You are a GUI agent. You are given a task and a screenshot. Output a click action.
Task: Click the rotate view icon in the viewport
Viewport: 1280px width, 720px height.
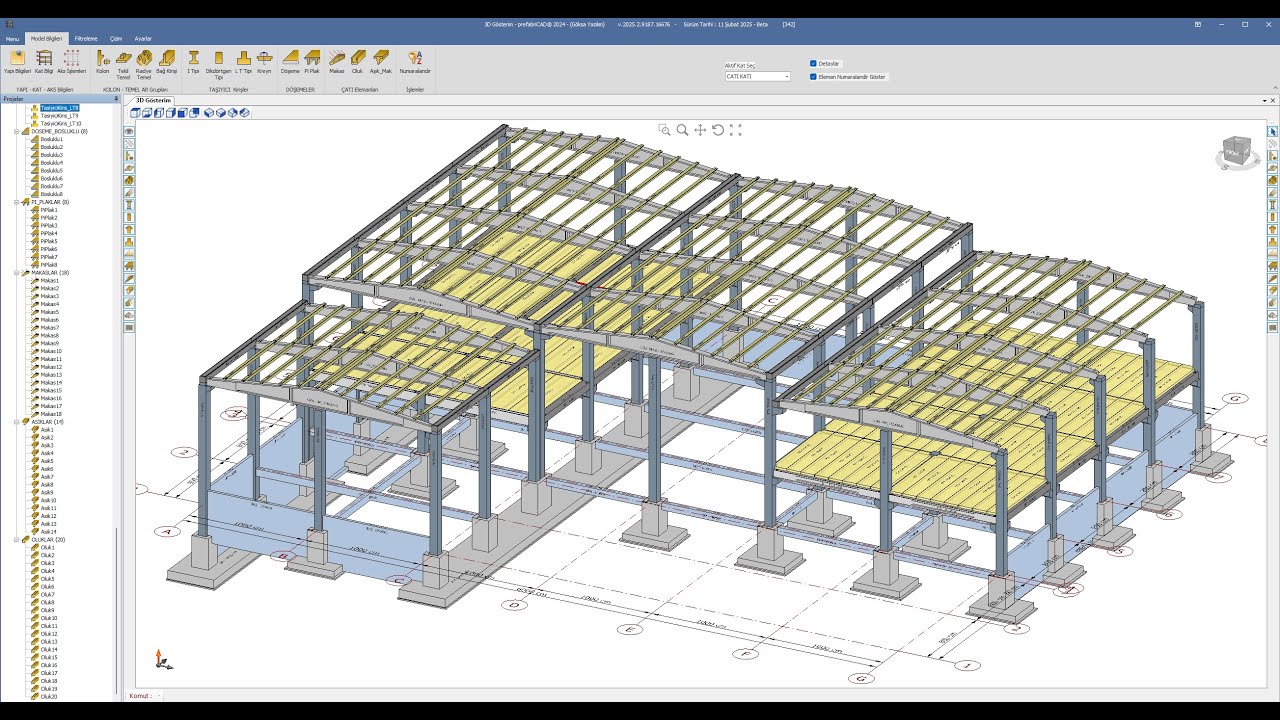pyautogui.click(x=718, y=130)
